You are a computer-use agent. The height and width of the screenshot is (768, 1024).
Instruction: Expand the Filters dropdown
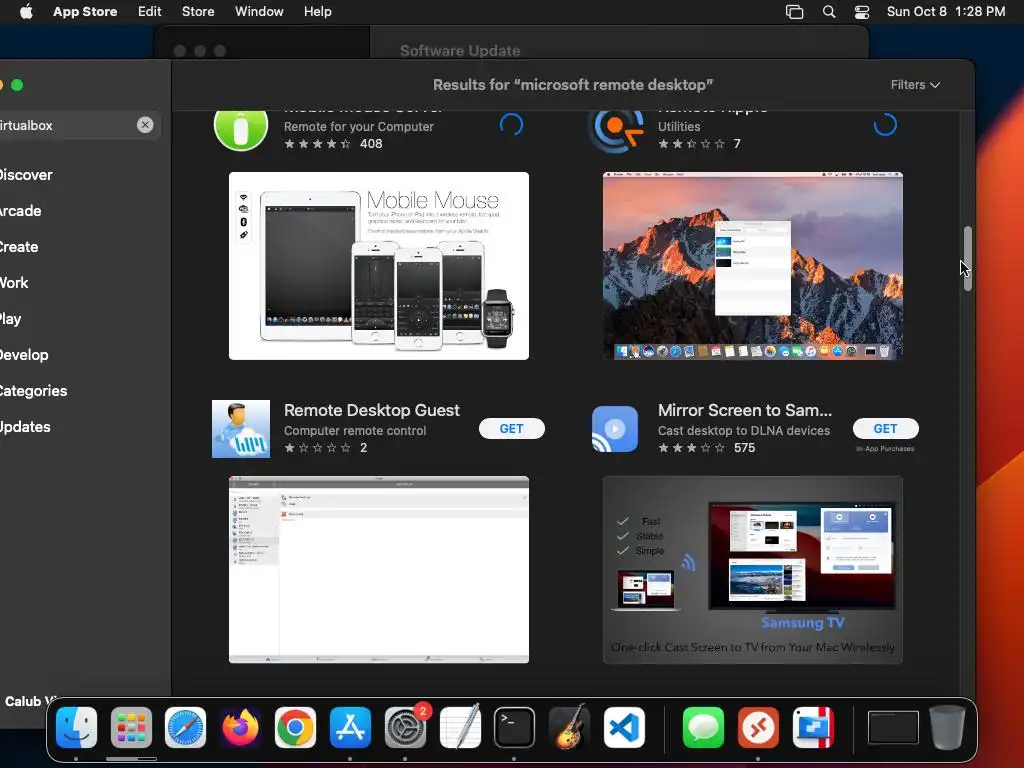pos(916,85)
